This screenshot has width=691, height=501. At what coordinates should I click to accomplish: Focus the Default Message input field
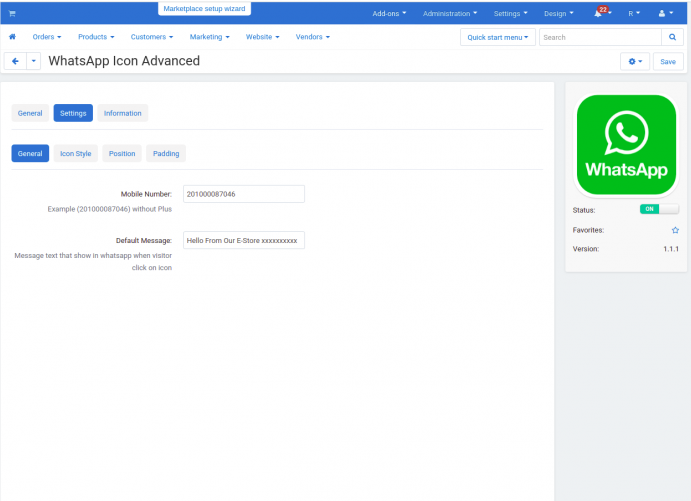click(244, 240)
